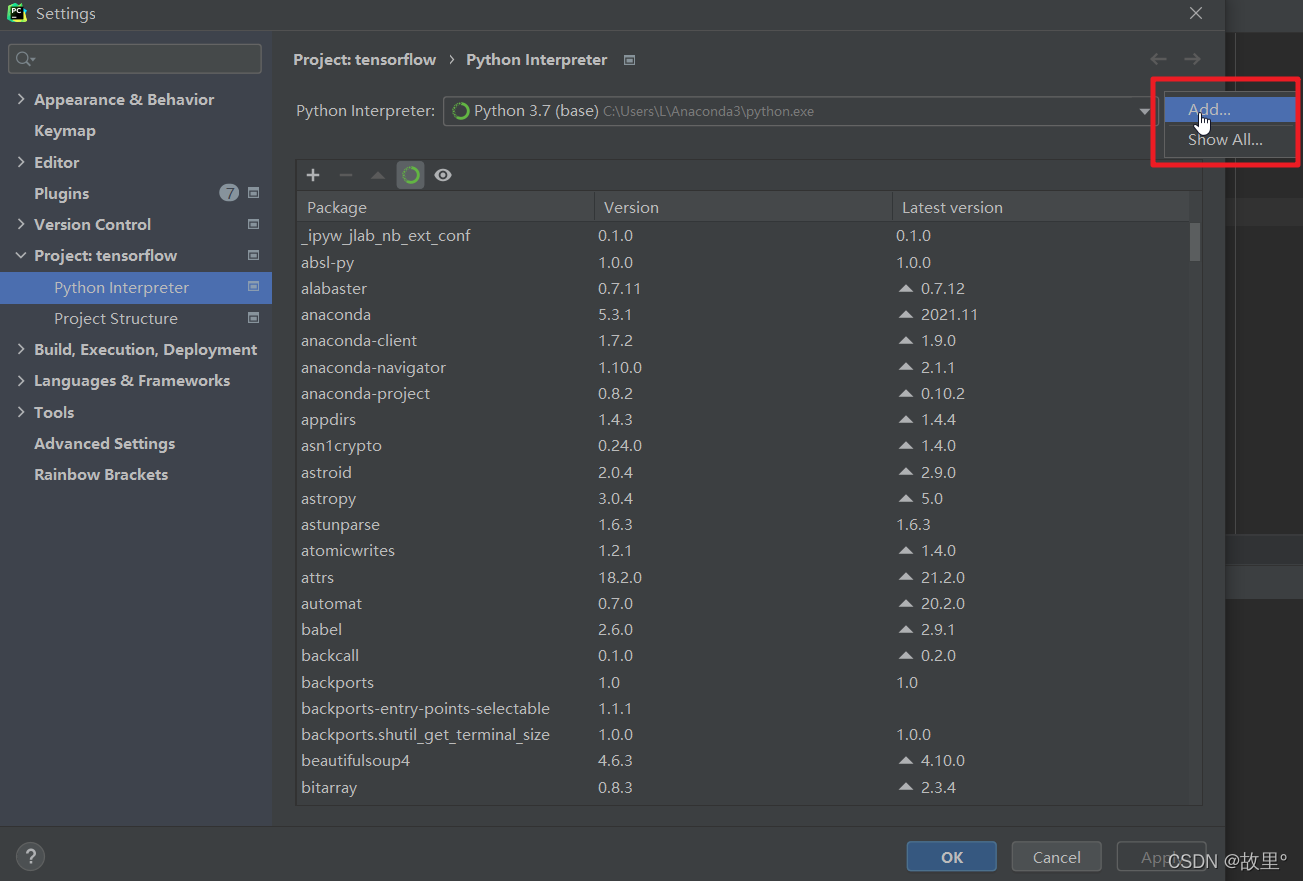Open the Python 3.7 (base) interpreter combo box
This screenshot has height=881, width=1303.
click(800, 111)
